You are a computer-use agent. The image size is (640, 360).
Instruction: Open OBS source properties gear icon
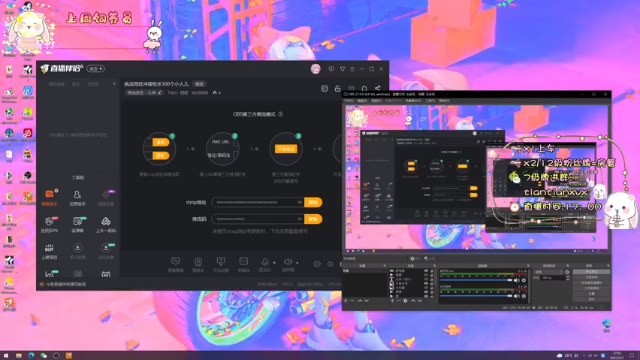tap(405, 301)
